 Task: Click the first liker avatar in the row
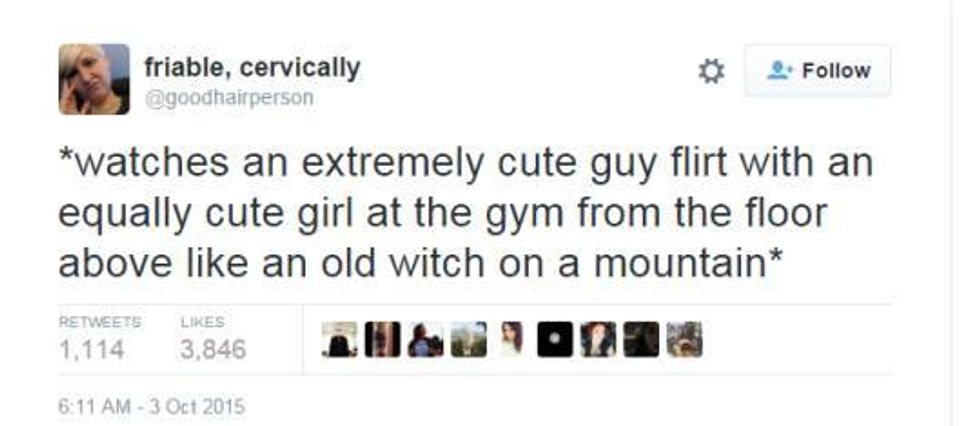338,340
